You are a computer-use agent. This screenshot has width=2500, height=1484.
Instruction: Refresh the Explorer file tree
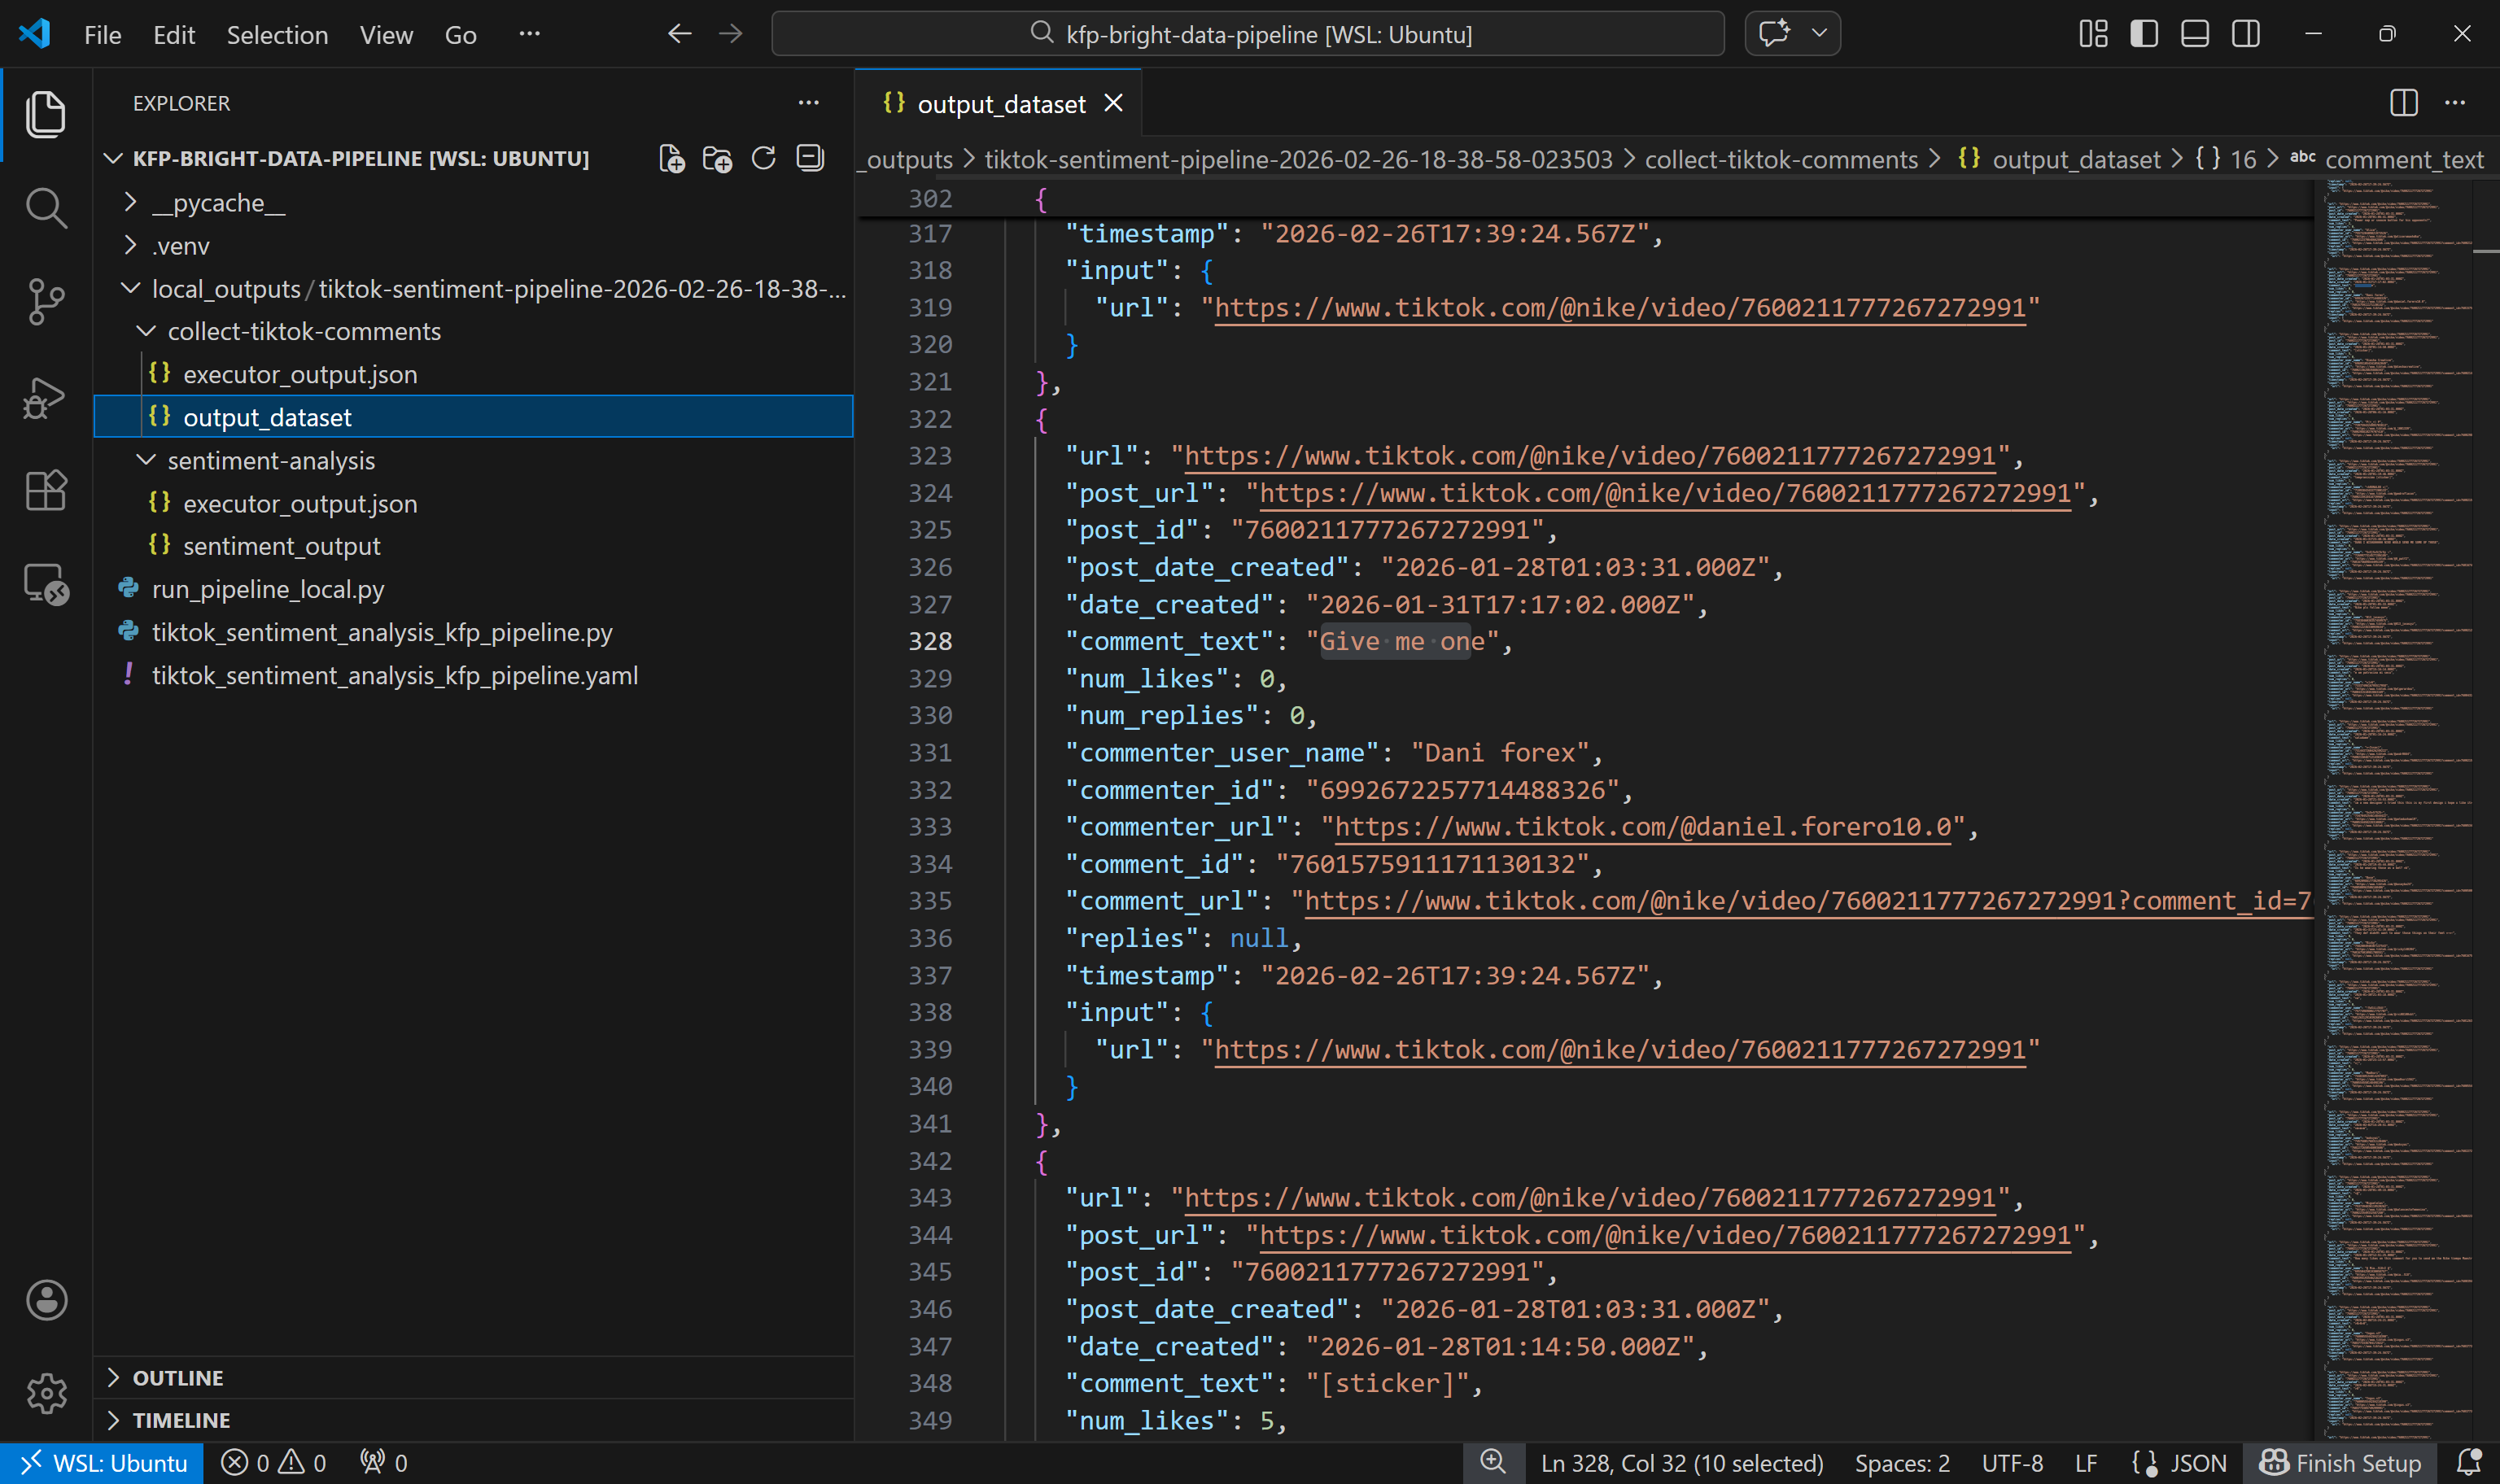tap(763, 159)
